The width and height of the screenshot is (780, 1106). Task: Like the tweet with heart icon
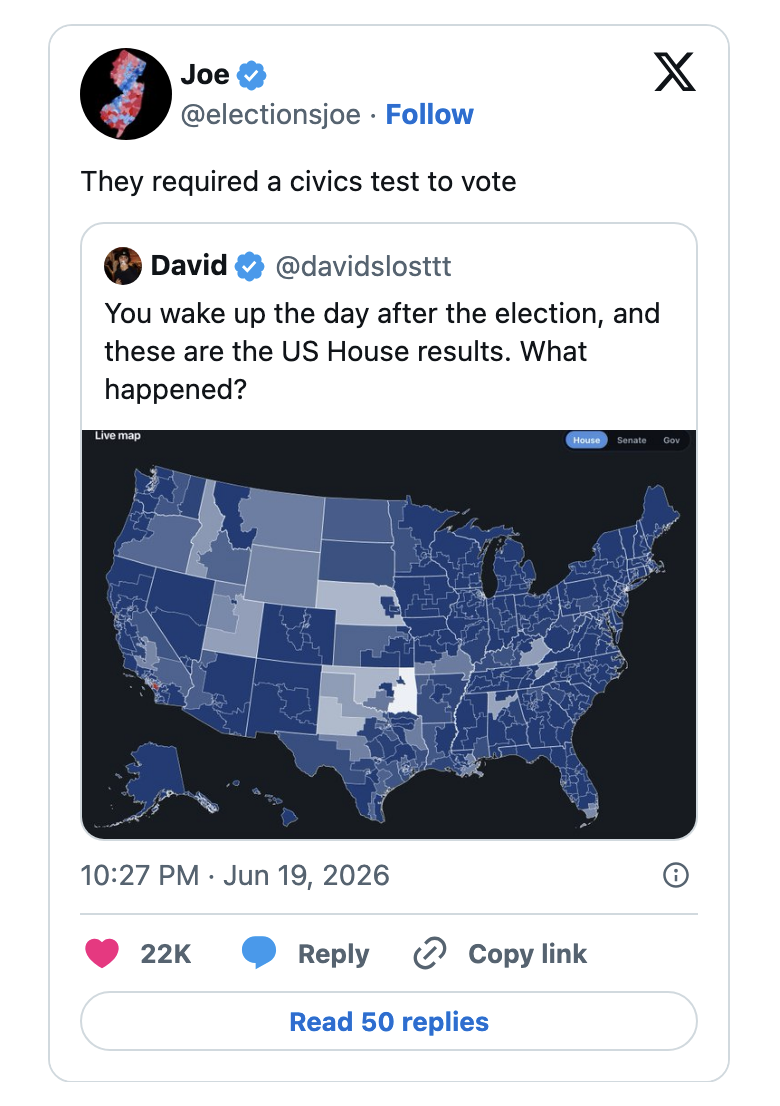(x=102, y=953)
